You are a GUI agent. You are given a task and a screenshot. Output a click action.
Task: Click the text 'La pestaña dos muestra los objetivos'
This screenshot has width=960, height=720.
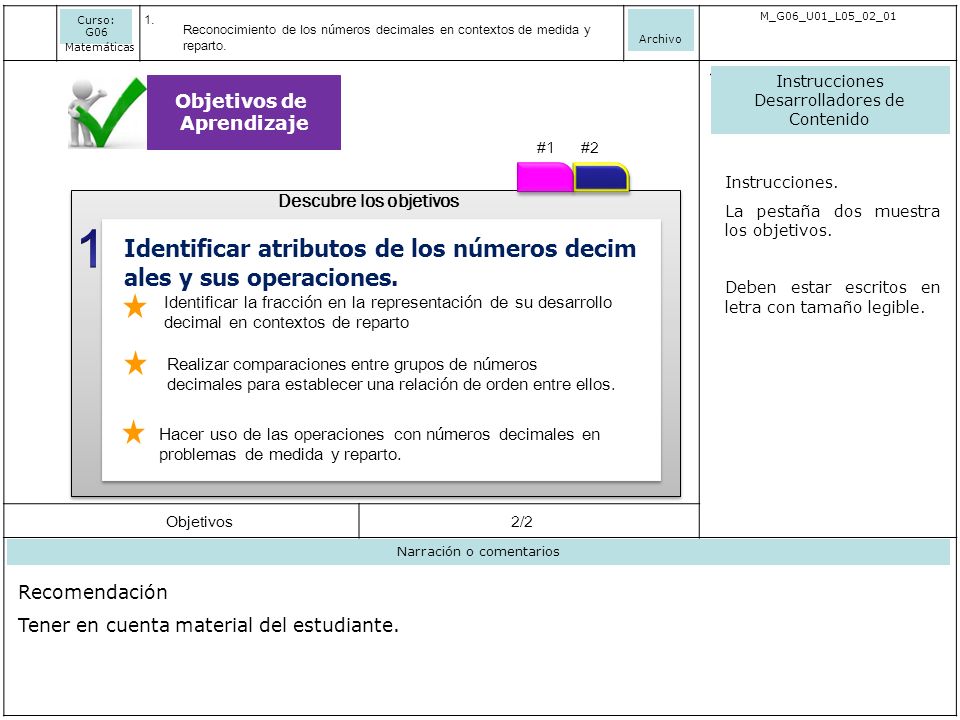(832, 220)
